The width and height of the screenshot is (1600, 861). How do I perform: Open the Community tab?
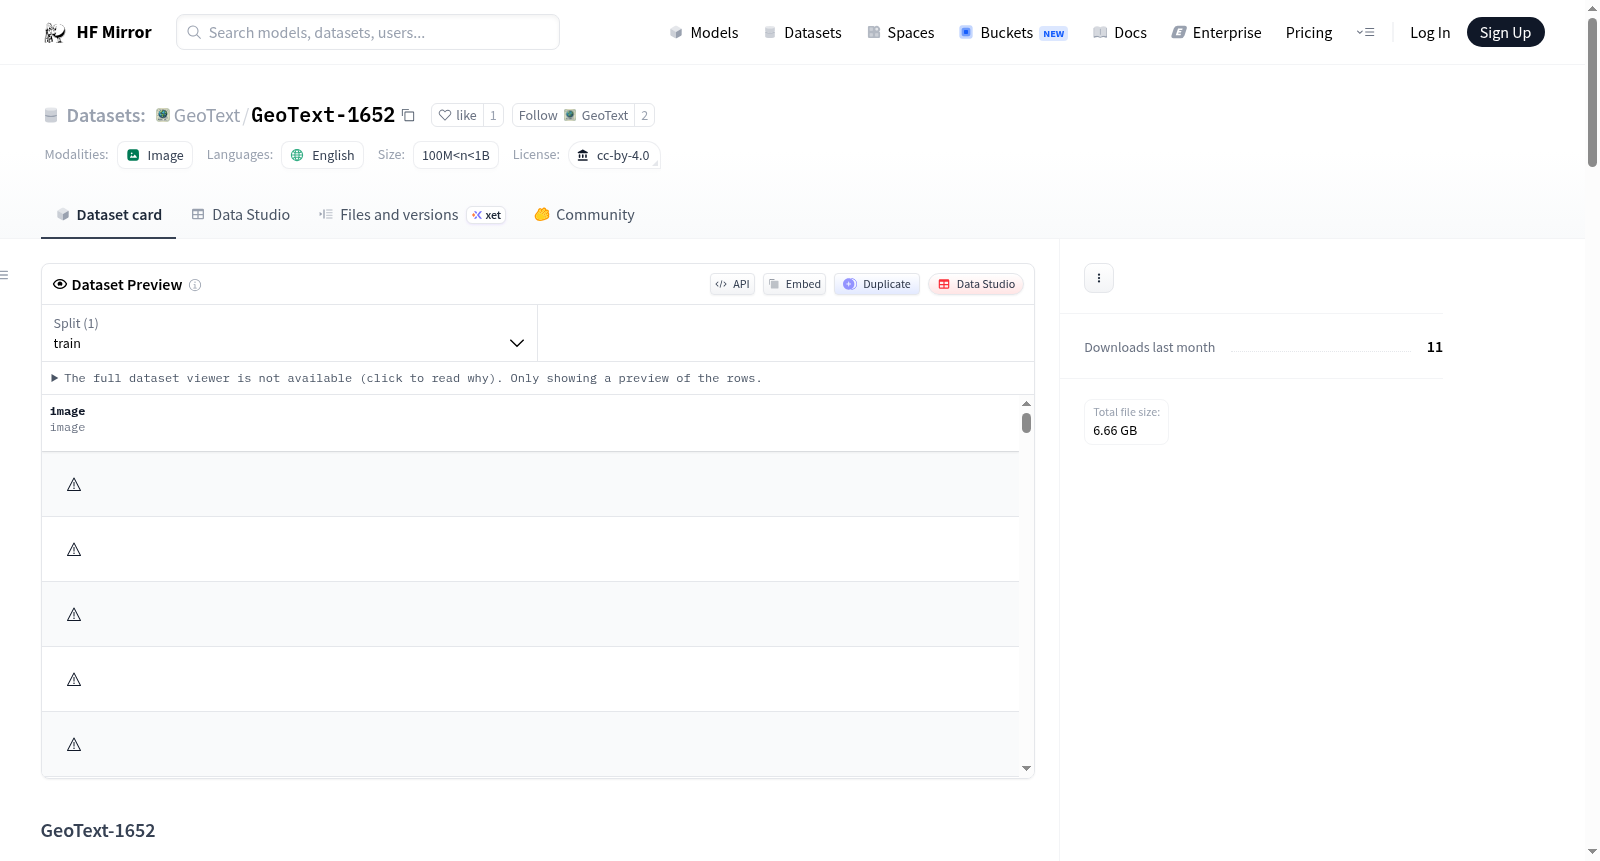pos(585,215)
